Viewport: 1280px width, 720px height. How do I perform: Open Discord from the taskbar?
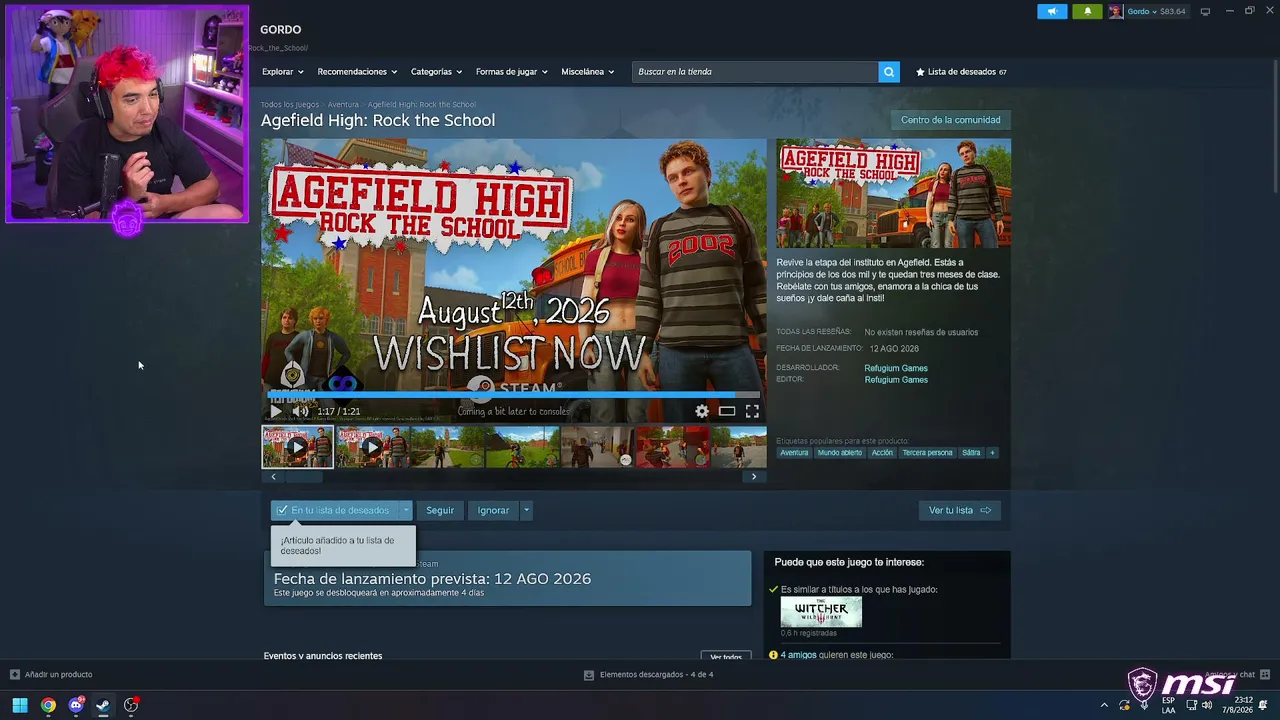click(x=76, y=706)
